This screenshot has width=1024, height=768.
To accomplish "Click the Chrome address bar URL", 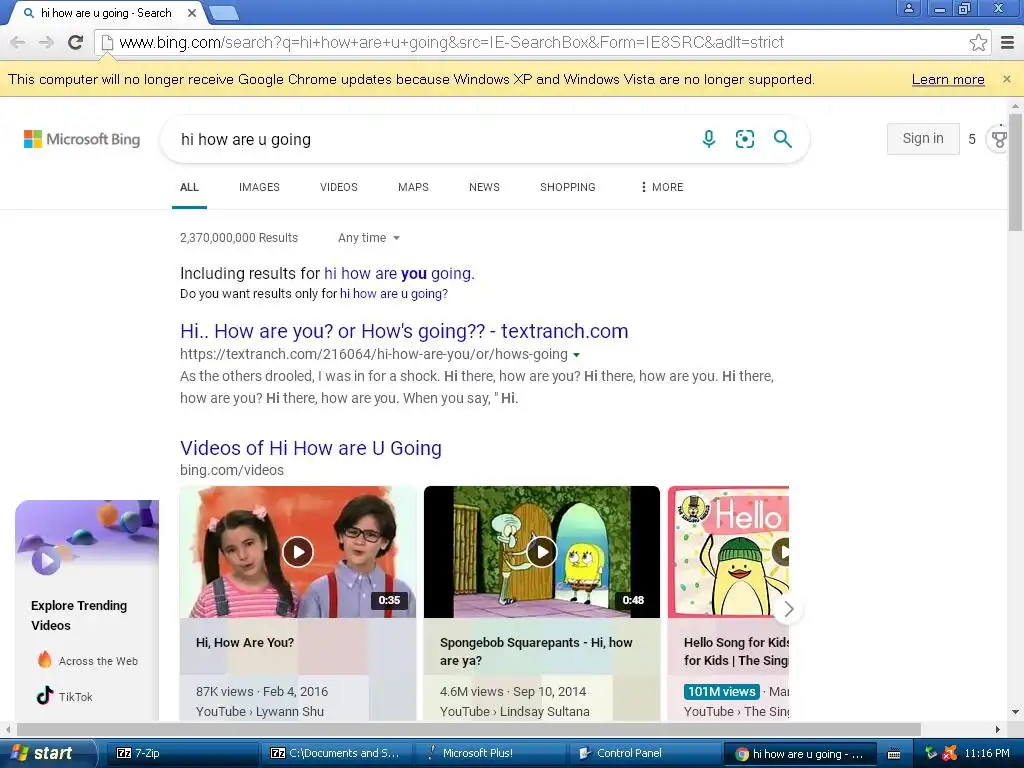I will (451, 42).
